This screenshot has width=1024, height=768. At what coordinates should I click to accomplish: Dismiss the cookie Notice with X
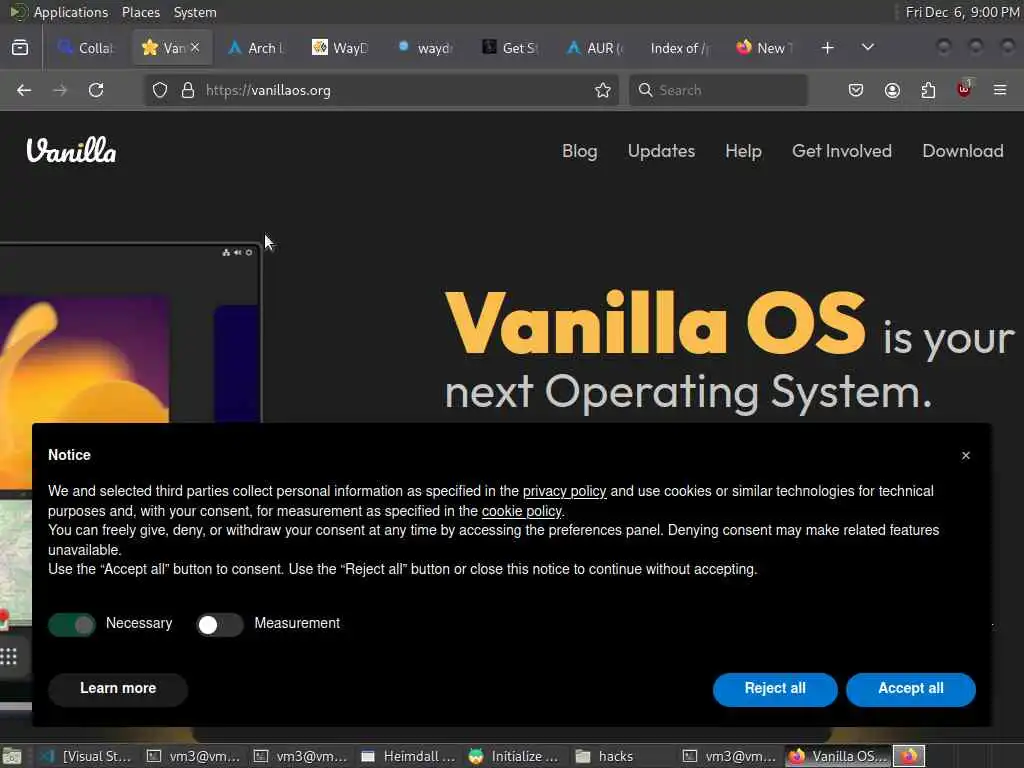(966, 456)
